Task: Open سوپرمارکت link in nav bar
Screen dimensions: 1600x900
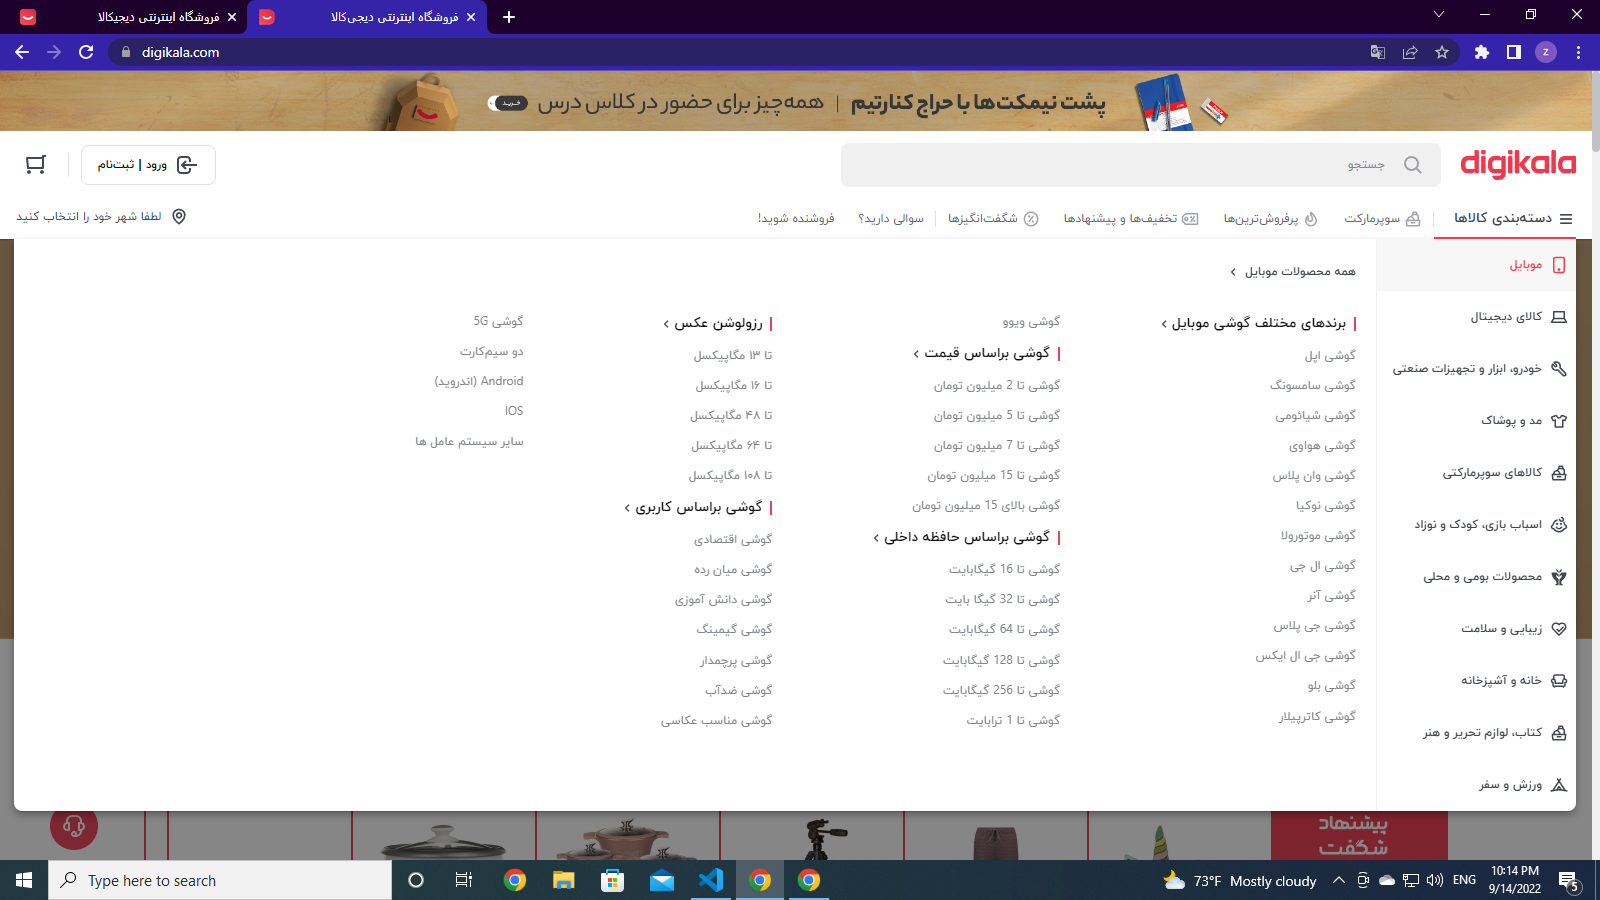Action: click(x=1382, y=218)
